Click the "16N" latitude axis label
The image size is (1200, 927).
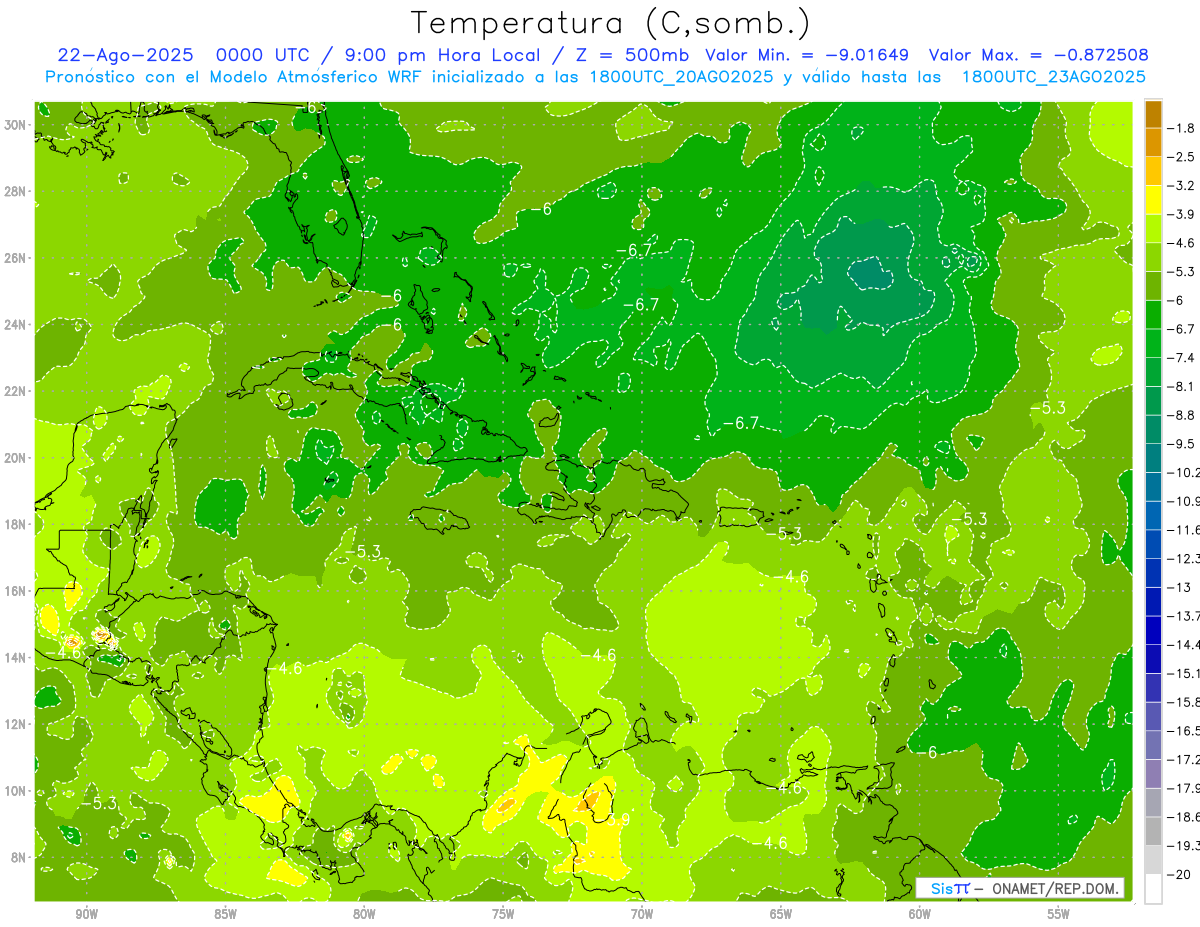point(16,591)
